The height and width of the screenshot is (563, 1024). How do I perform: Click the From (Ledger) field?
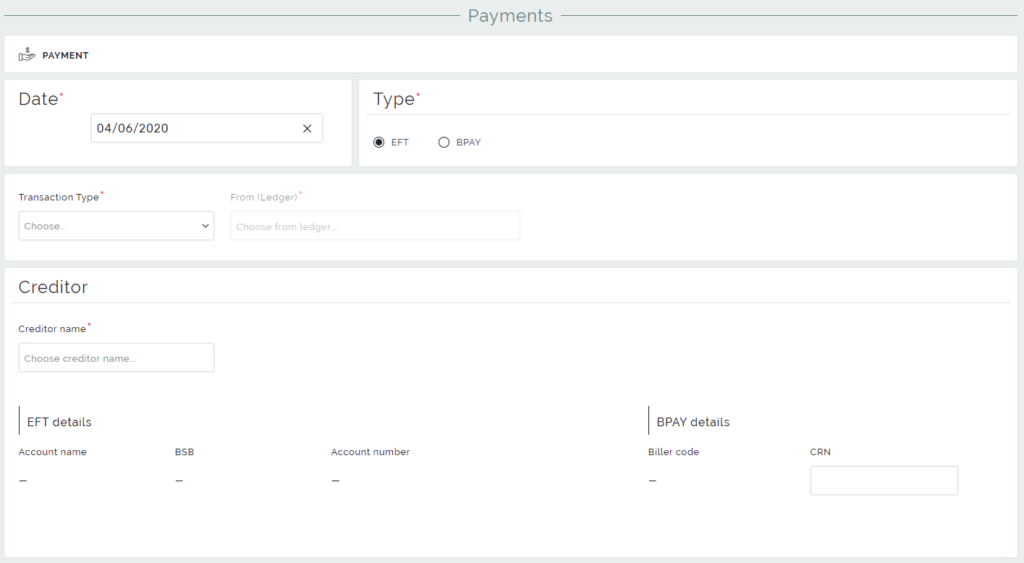pyautogui.click(x=375, y=226)
